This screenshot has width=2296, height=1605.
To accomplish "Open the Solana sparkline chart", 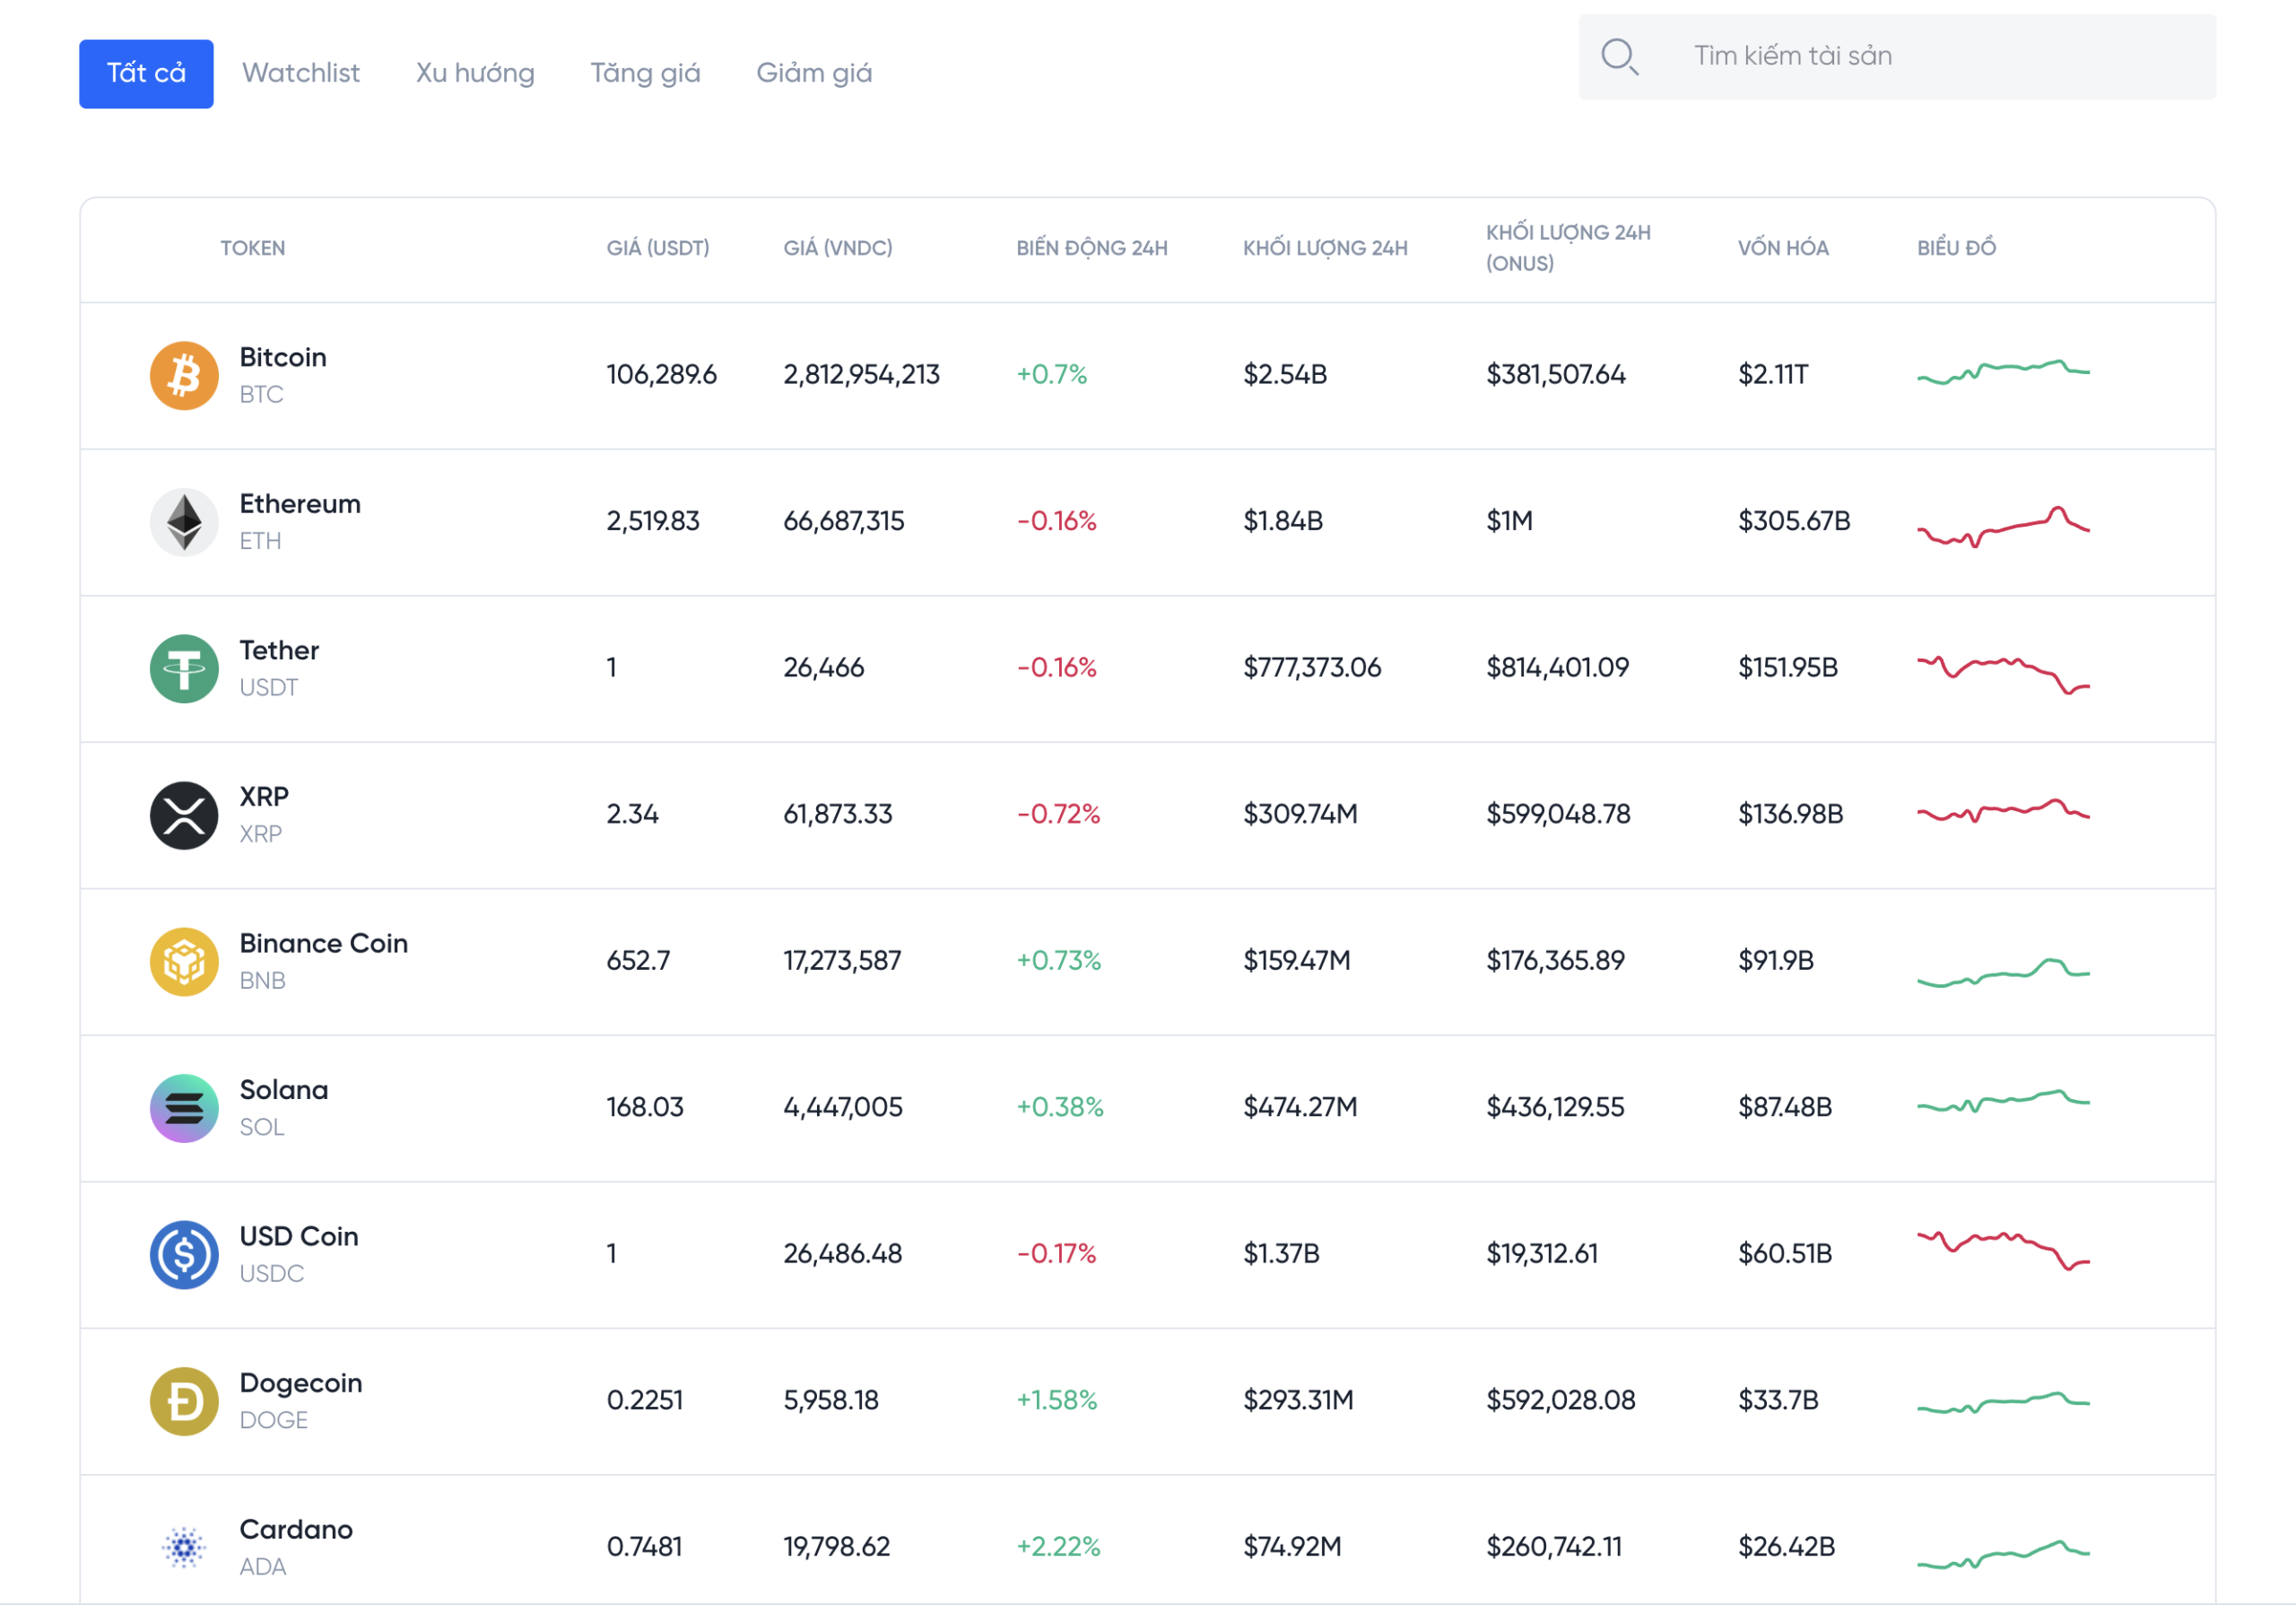I will [2003, 1101].
